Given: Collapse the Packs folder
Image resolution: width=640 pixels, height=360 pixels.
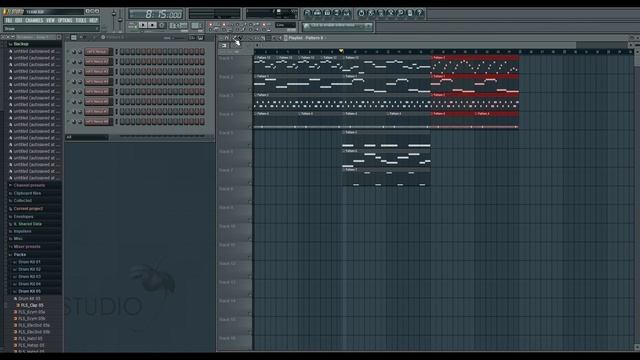Looking at the screenshot, I should [x=20, y=254].
